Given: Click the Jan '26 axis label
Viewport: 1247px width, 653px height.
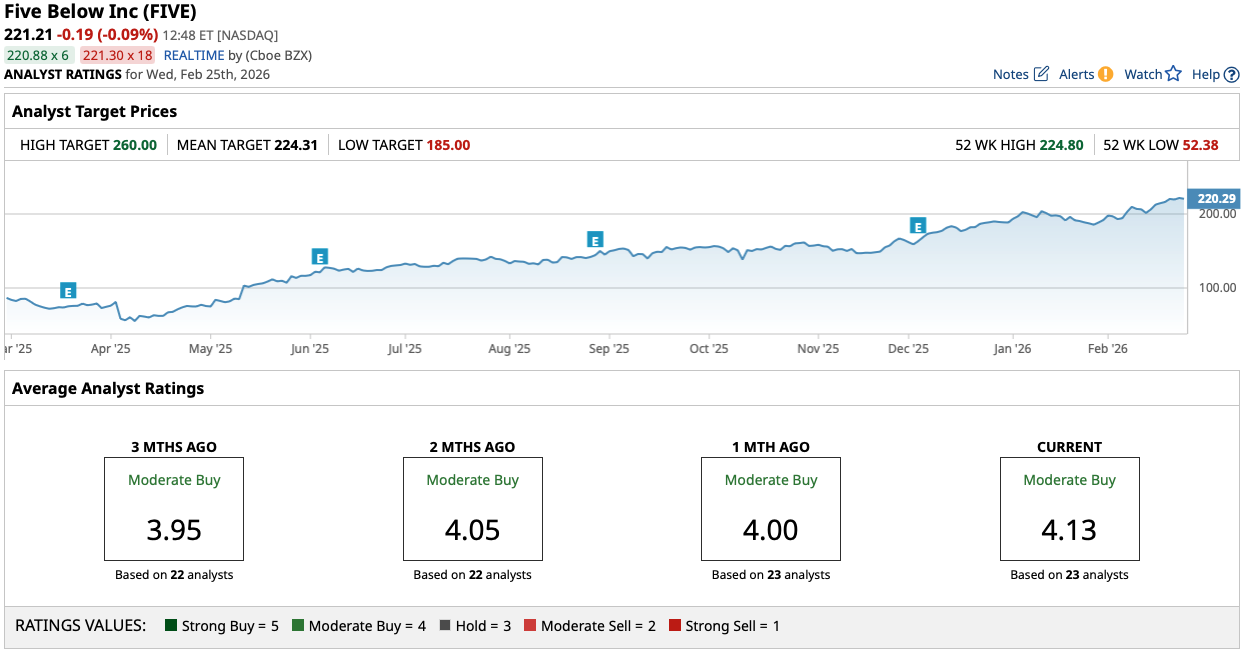Looking at the screenshot, I should (1012, 349).
